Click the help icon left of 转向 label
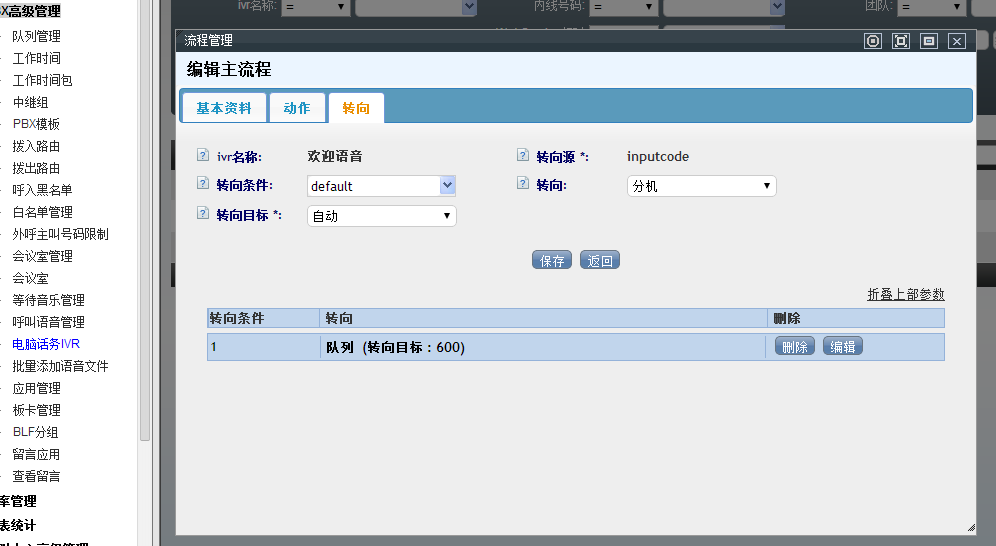The width and height of the screenshot is (996, 546). pos(523,185)
